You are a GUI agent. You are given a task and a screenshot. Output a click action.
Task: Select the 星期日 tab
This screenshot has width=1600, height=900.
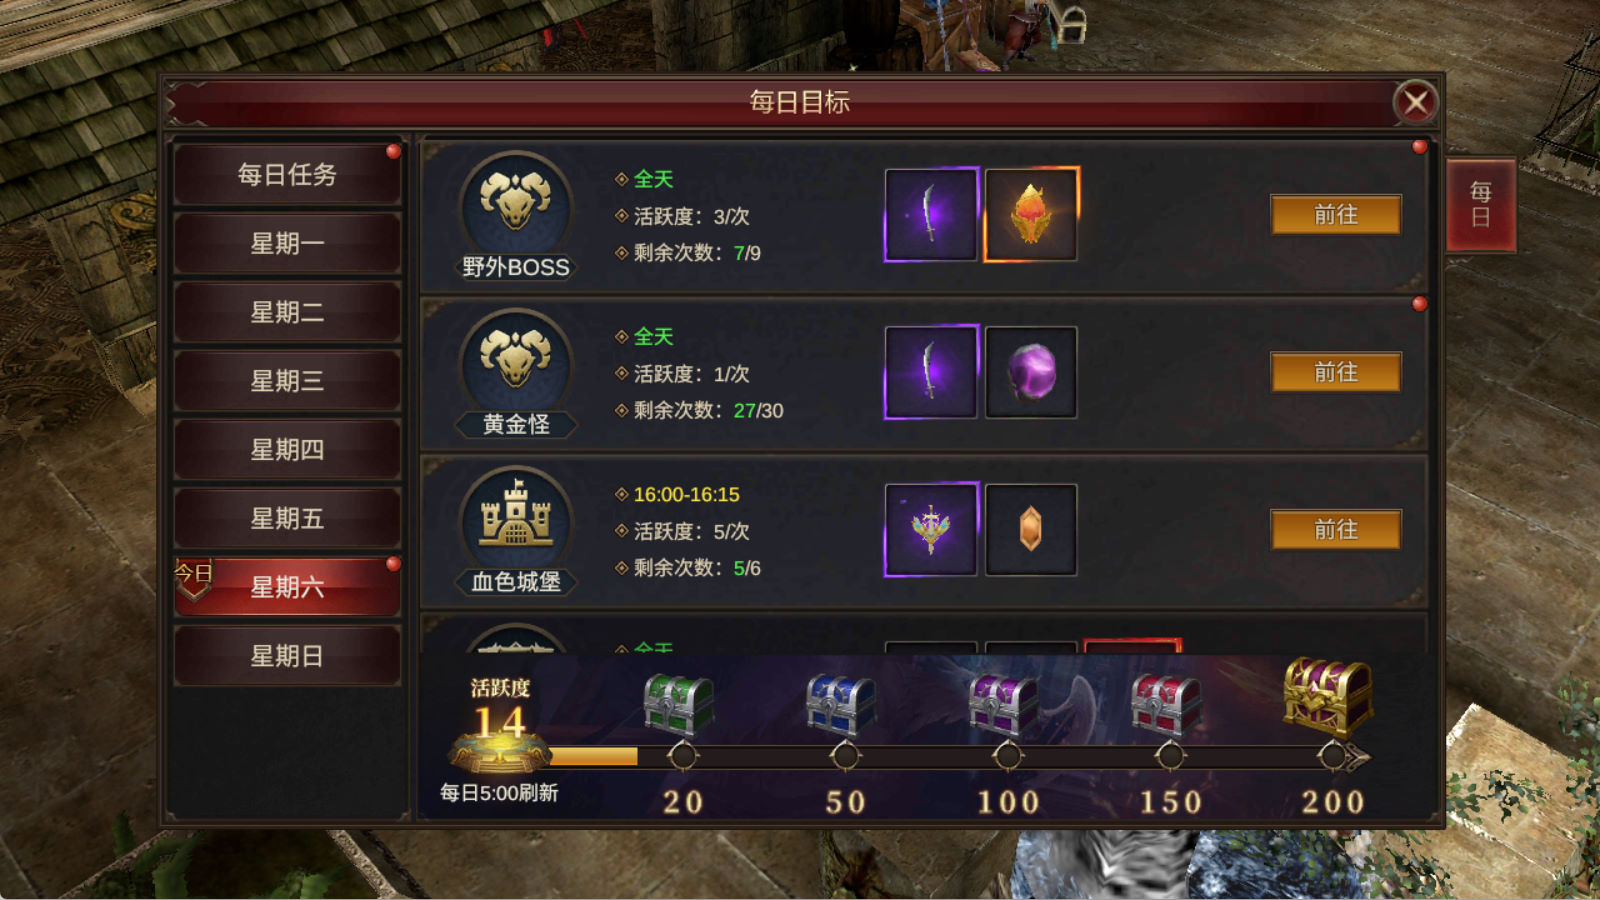pyautogui.click(x=288, y=656)
